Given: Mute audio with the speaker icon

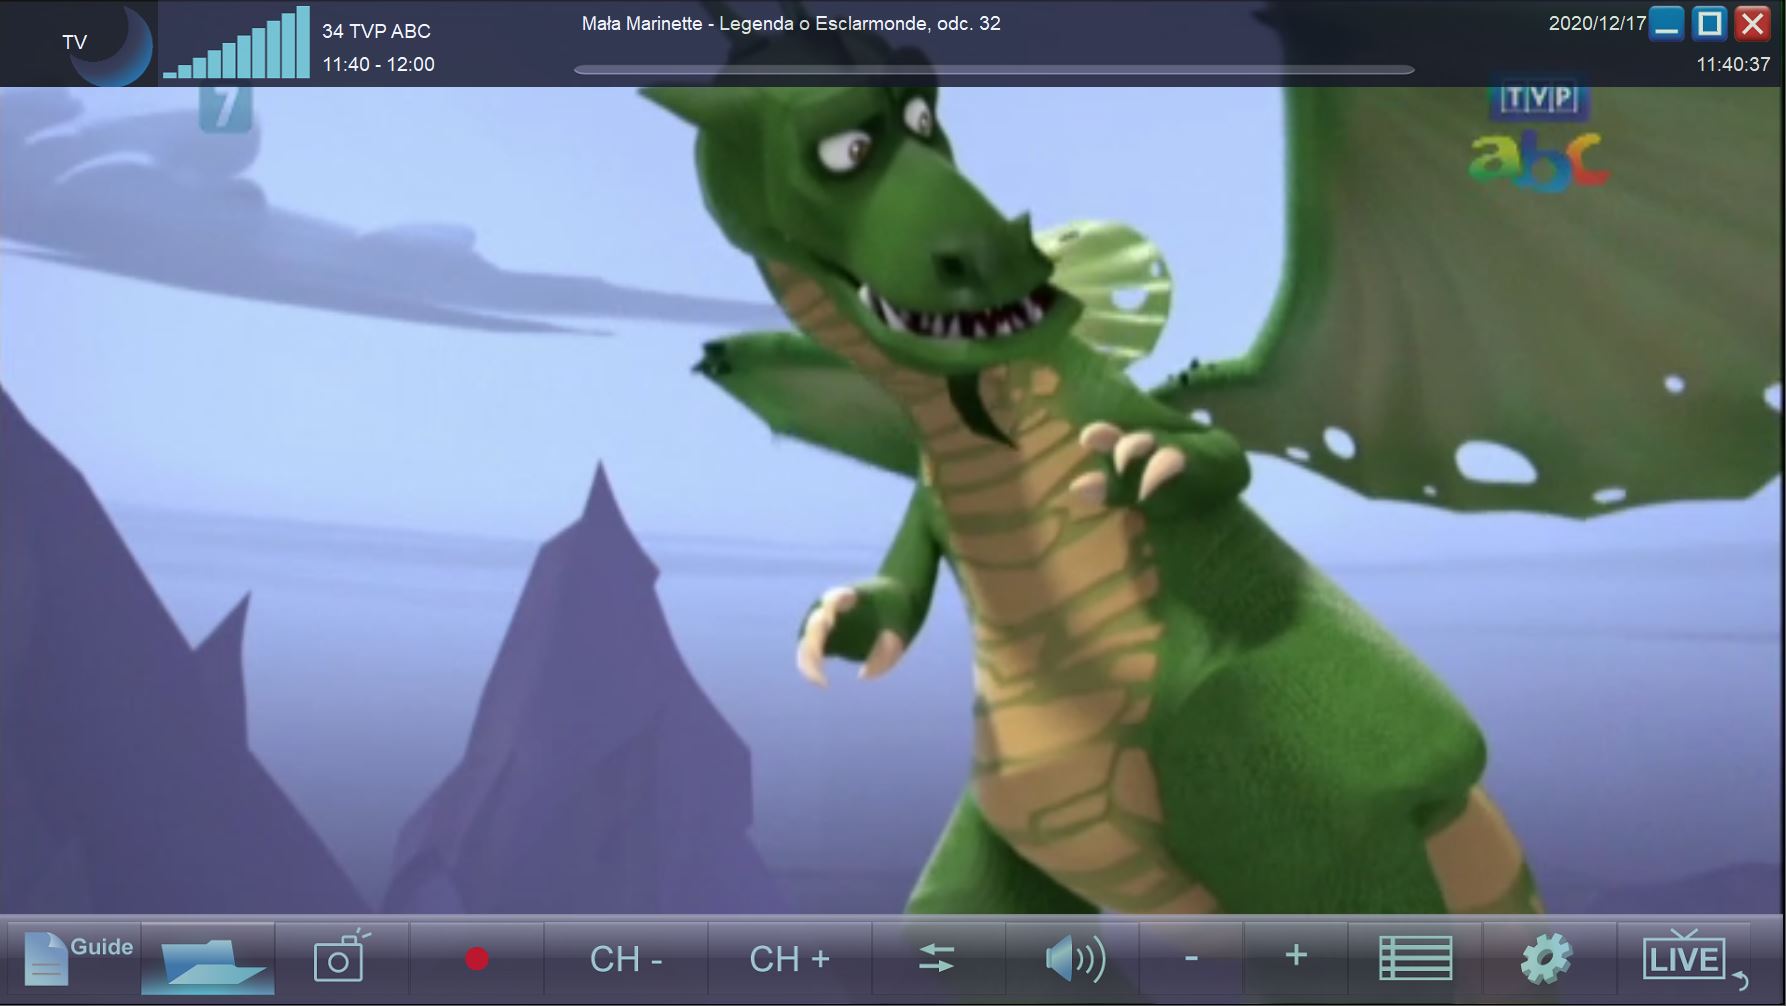Looking at the screenshot, I should pos(1074,958).
